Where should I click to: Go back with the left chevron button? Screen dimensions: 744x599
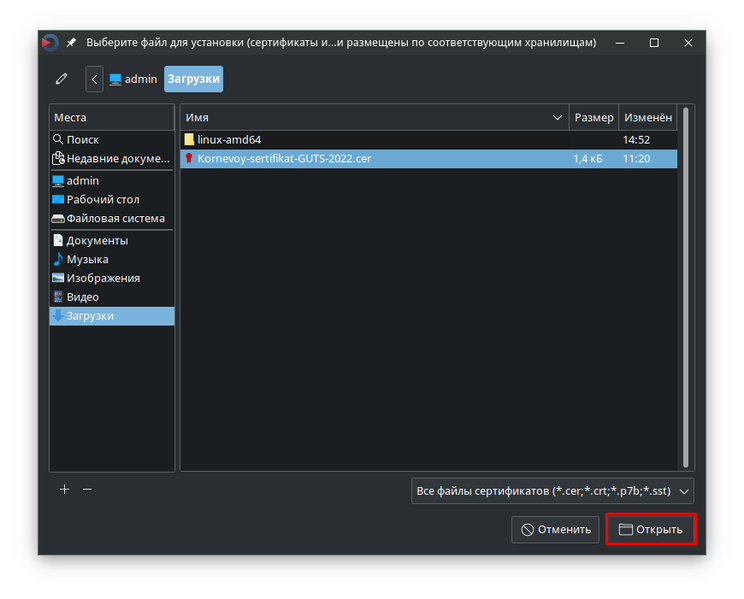(x=94, y=79)
